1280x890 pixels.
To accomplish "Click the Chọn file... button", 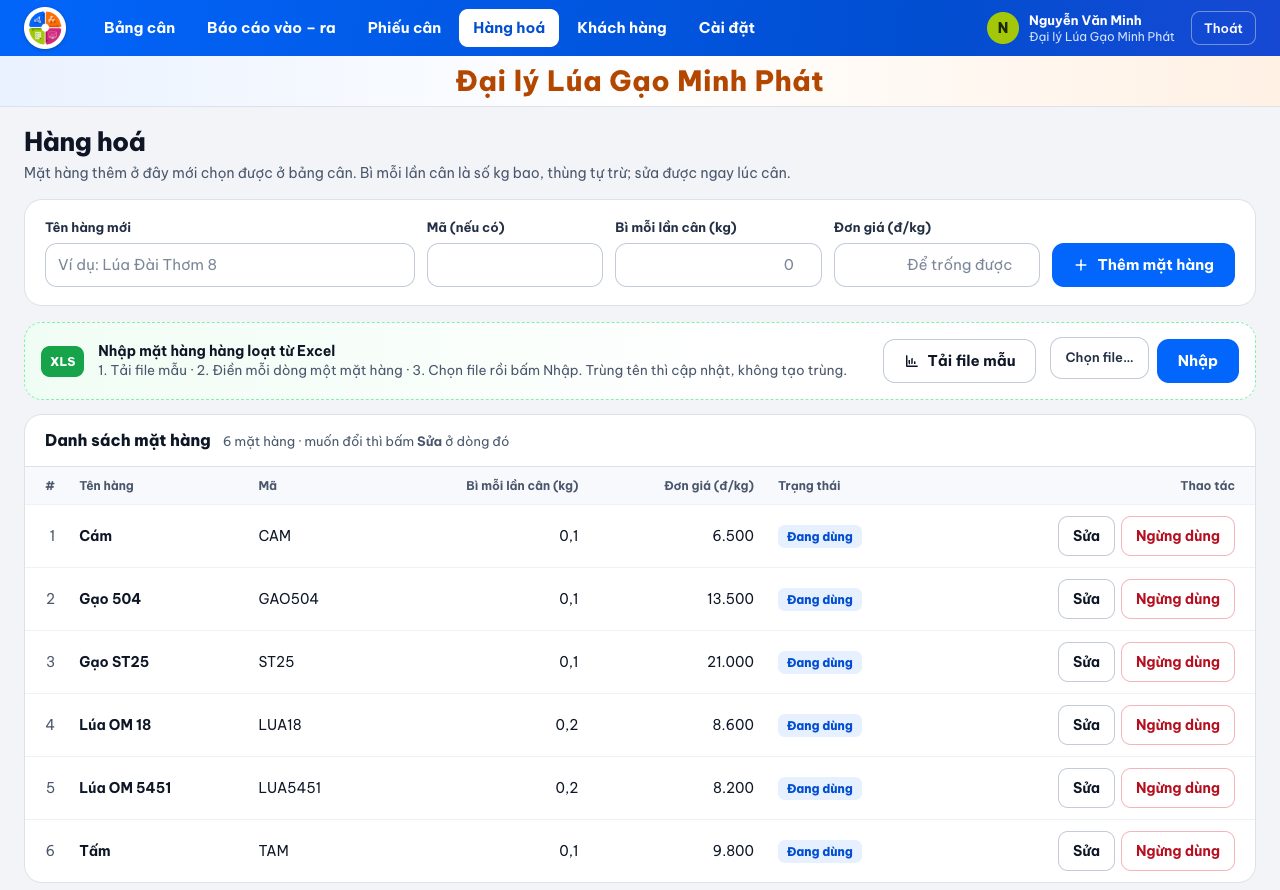I will pyautogui.click(x=1099, y=358).
